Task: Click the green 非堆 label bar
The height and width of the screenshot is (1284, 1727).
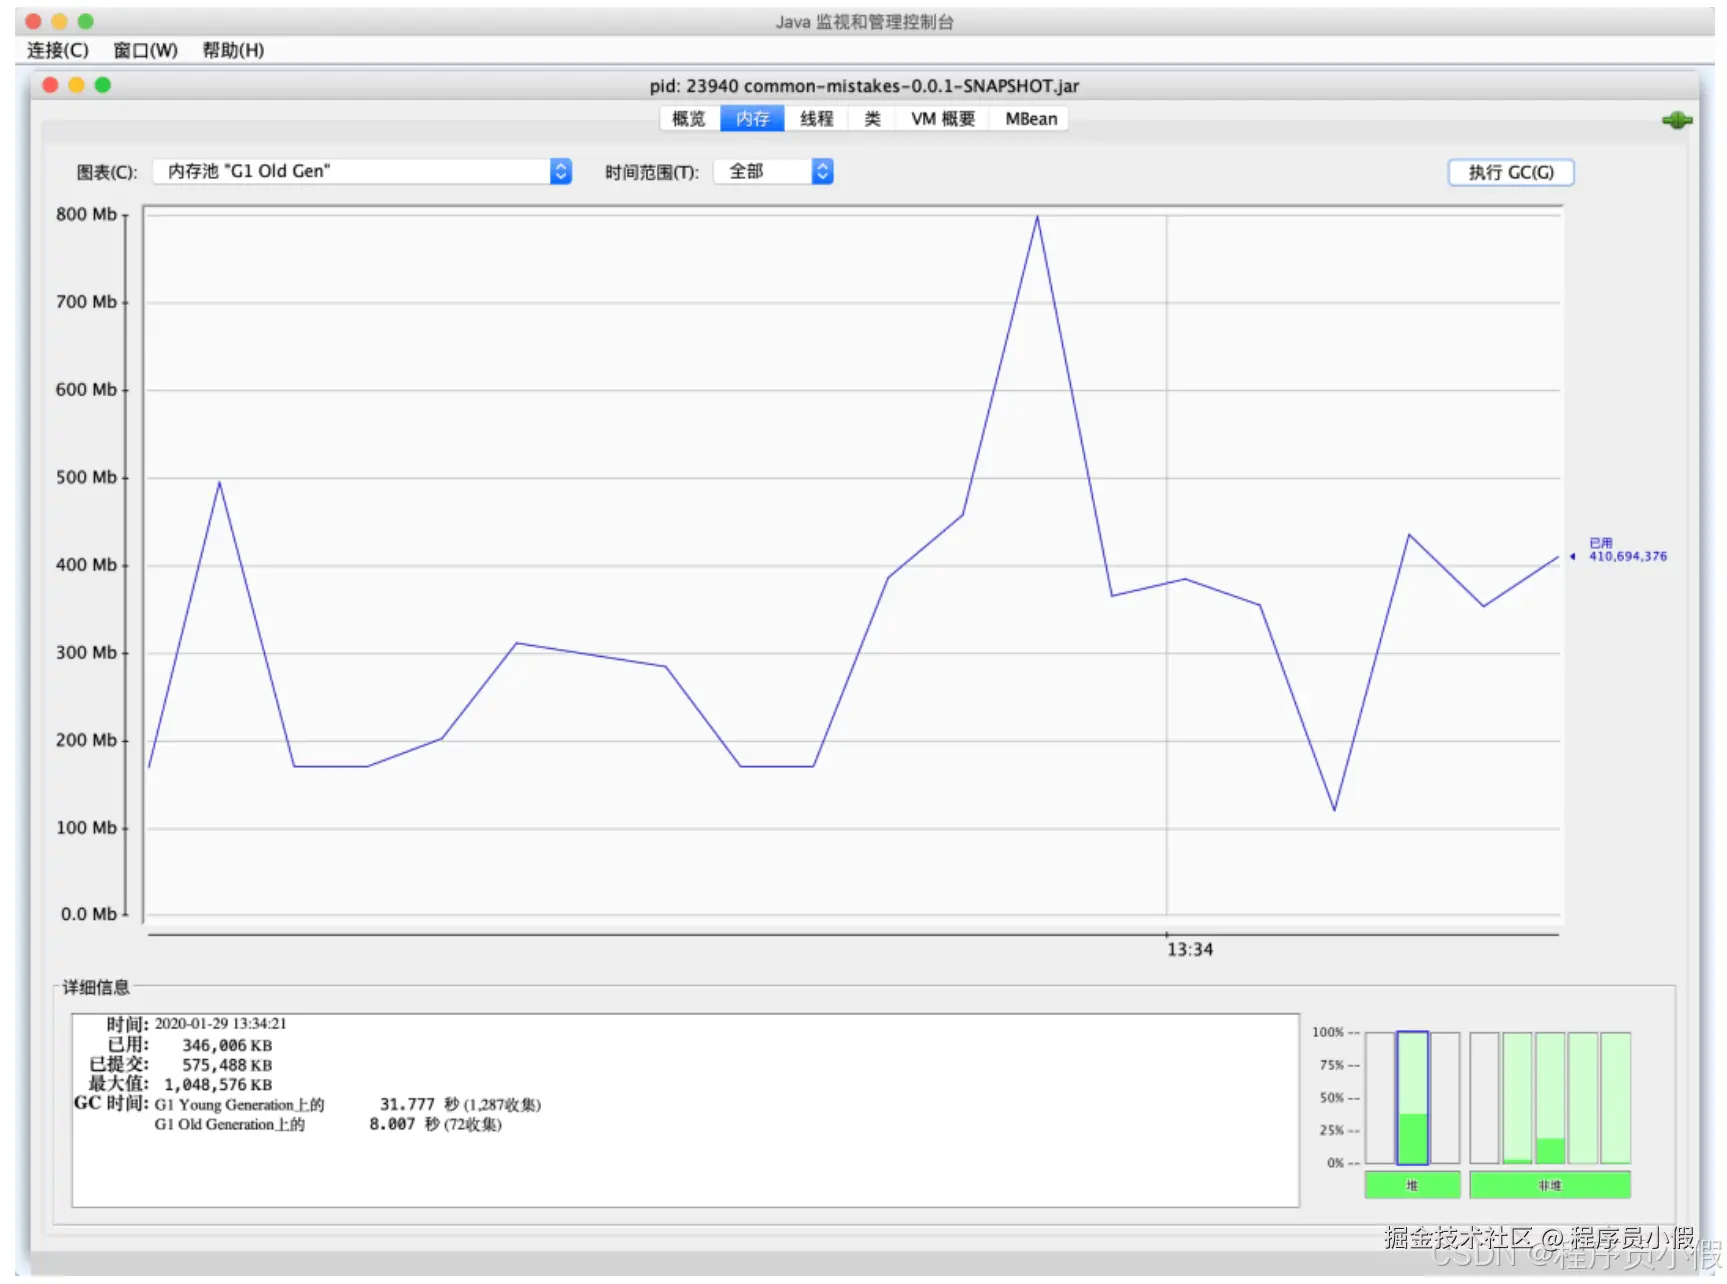Action: (x=1550, y=1185)
